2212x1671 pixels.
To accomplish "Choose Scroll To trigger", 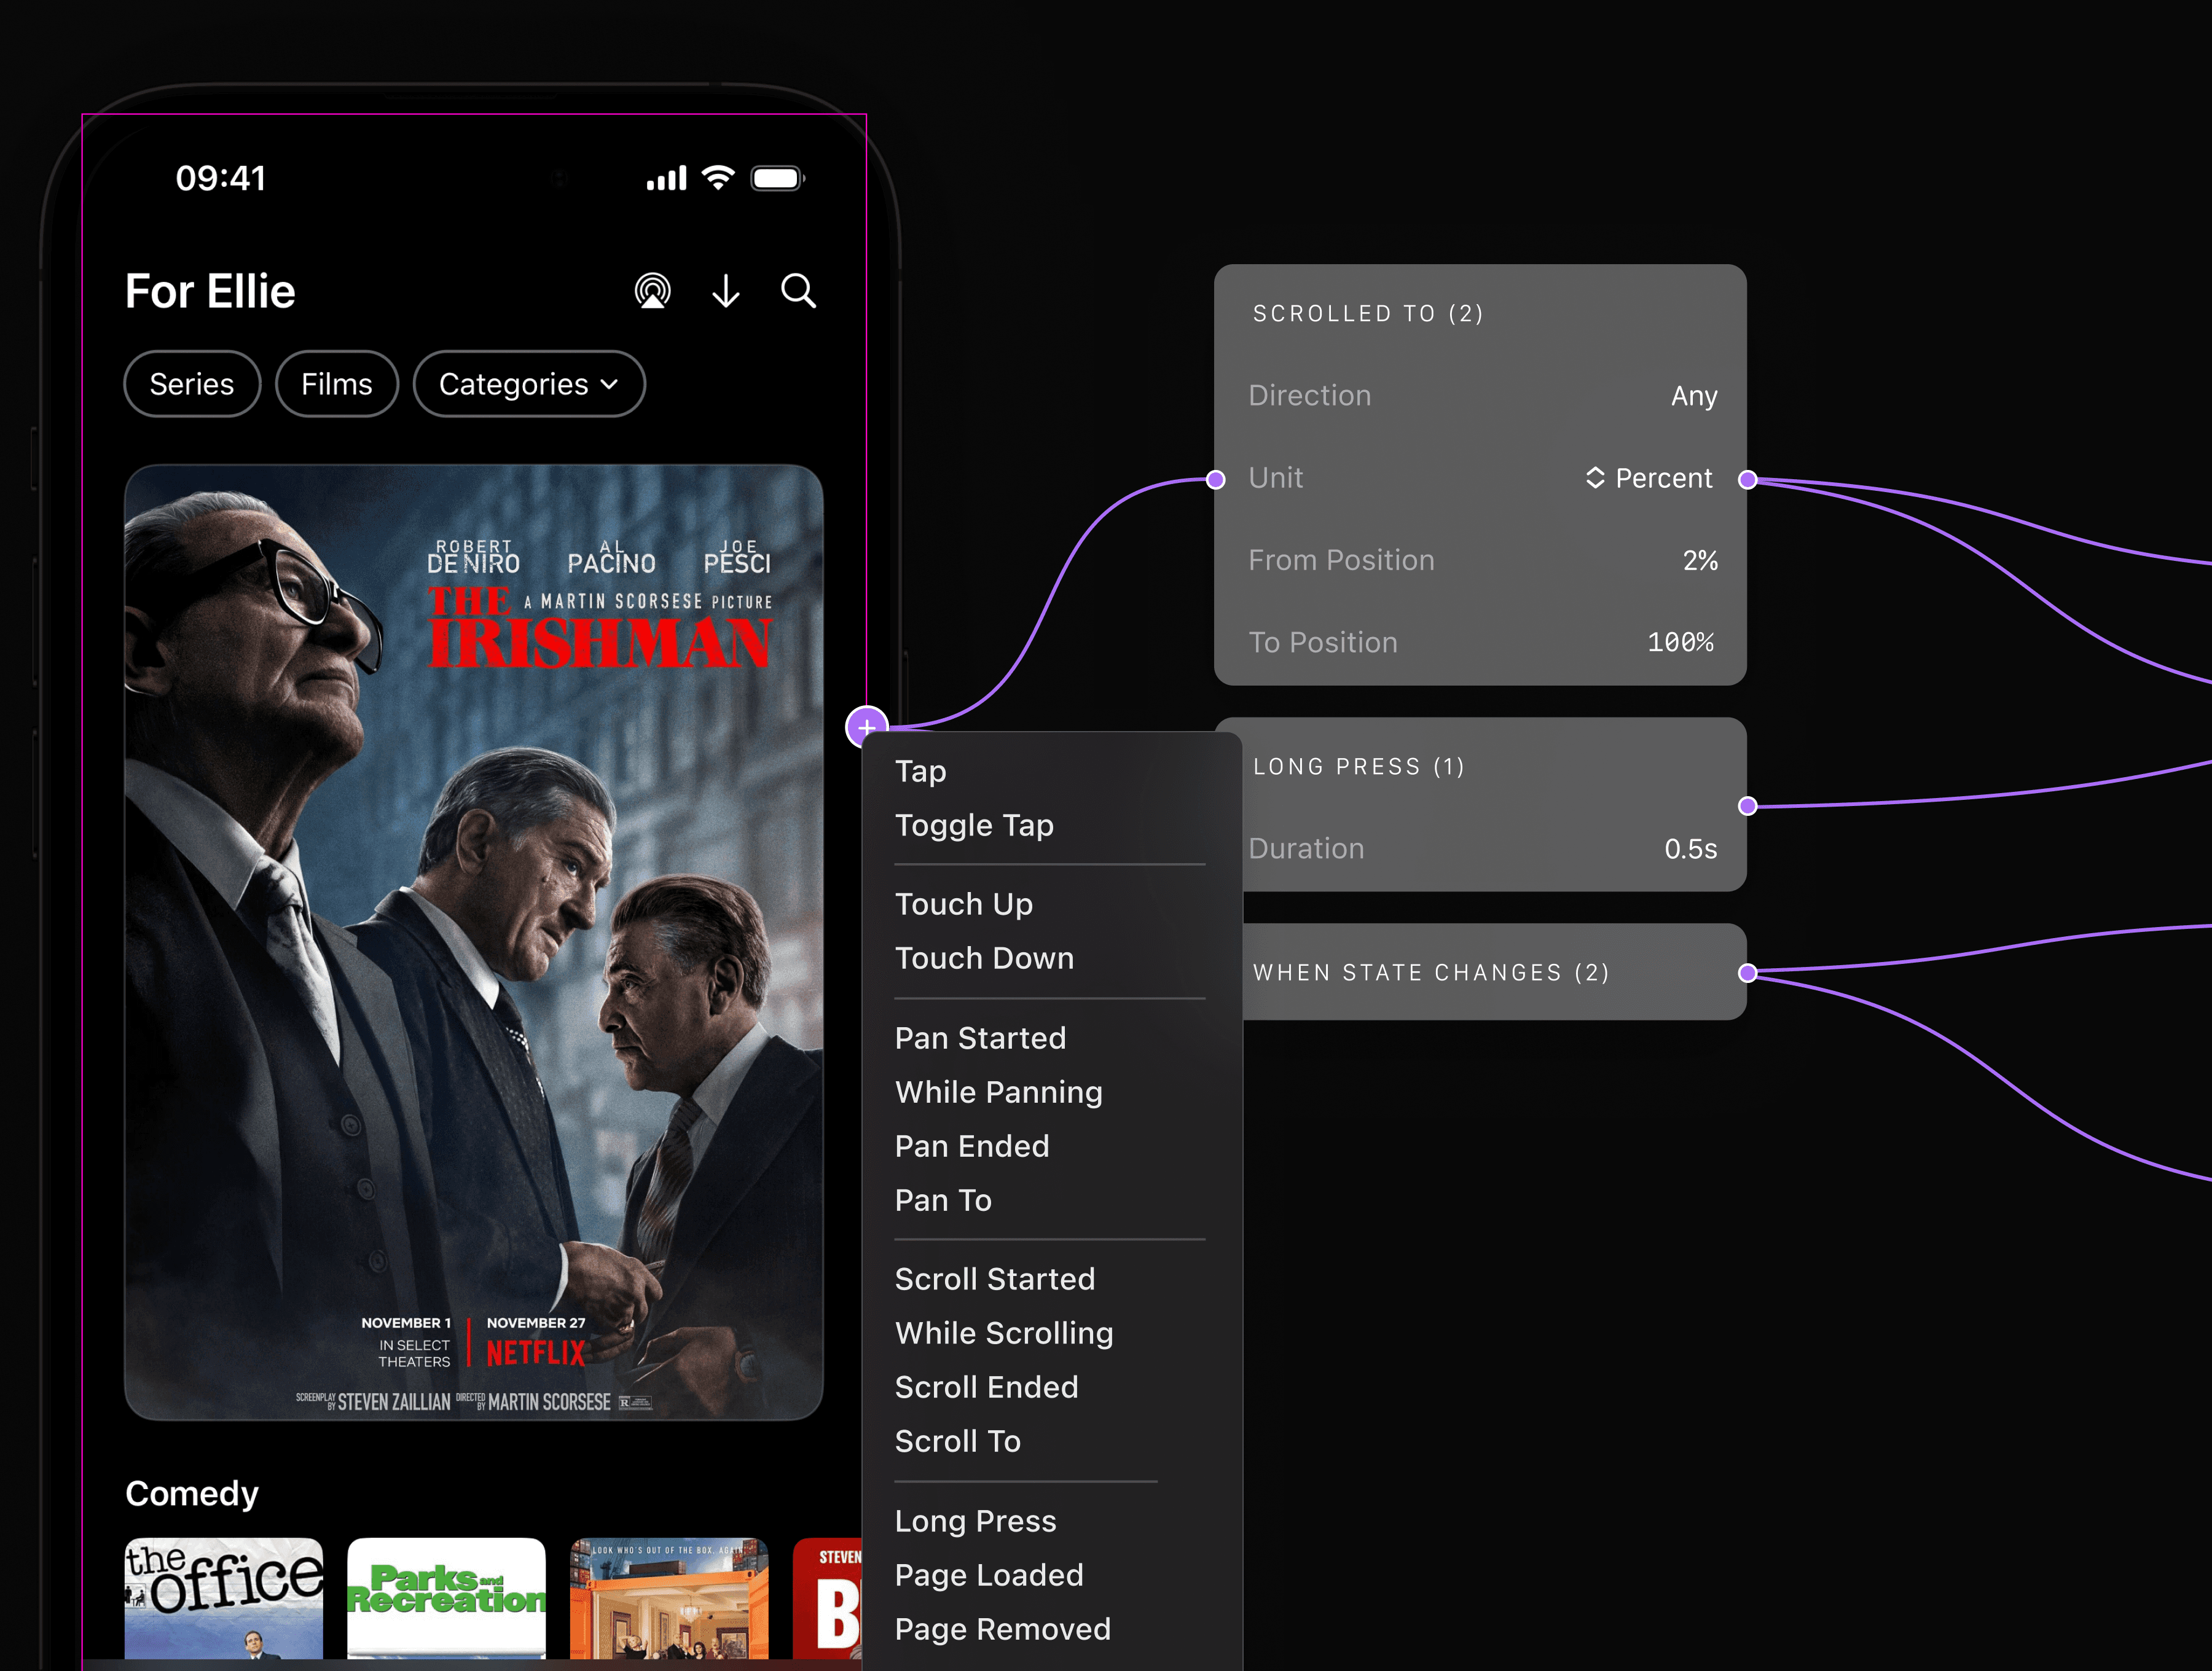I will pyautogui.click(x=958, y=1441).
